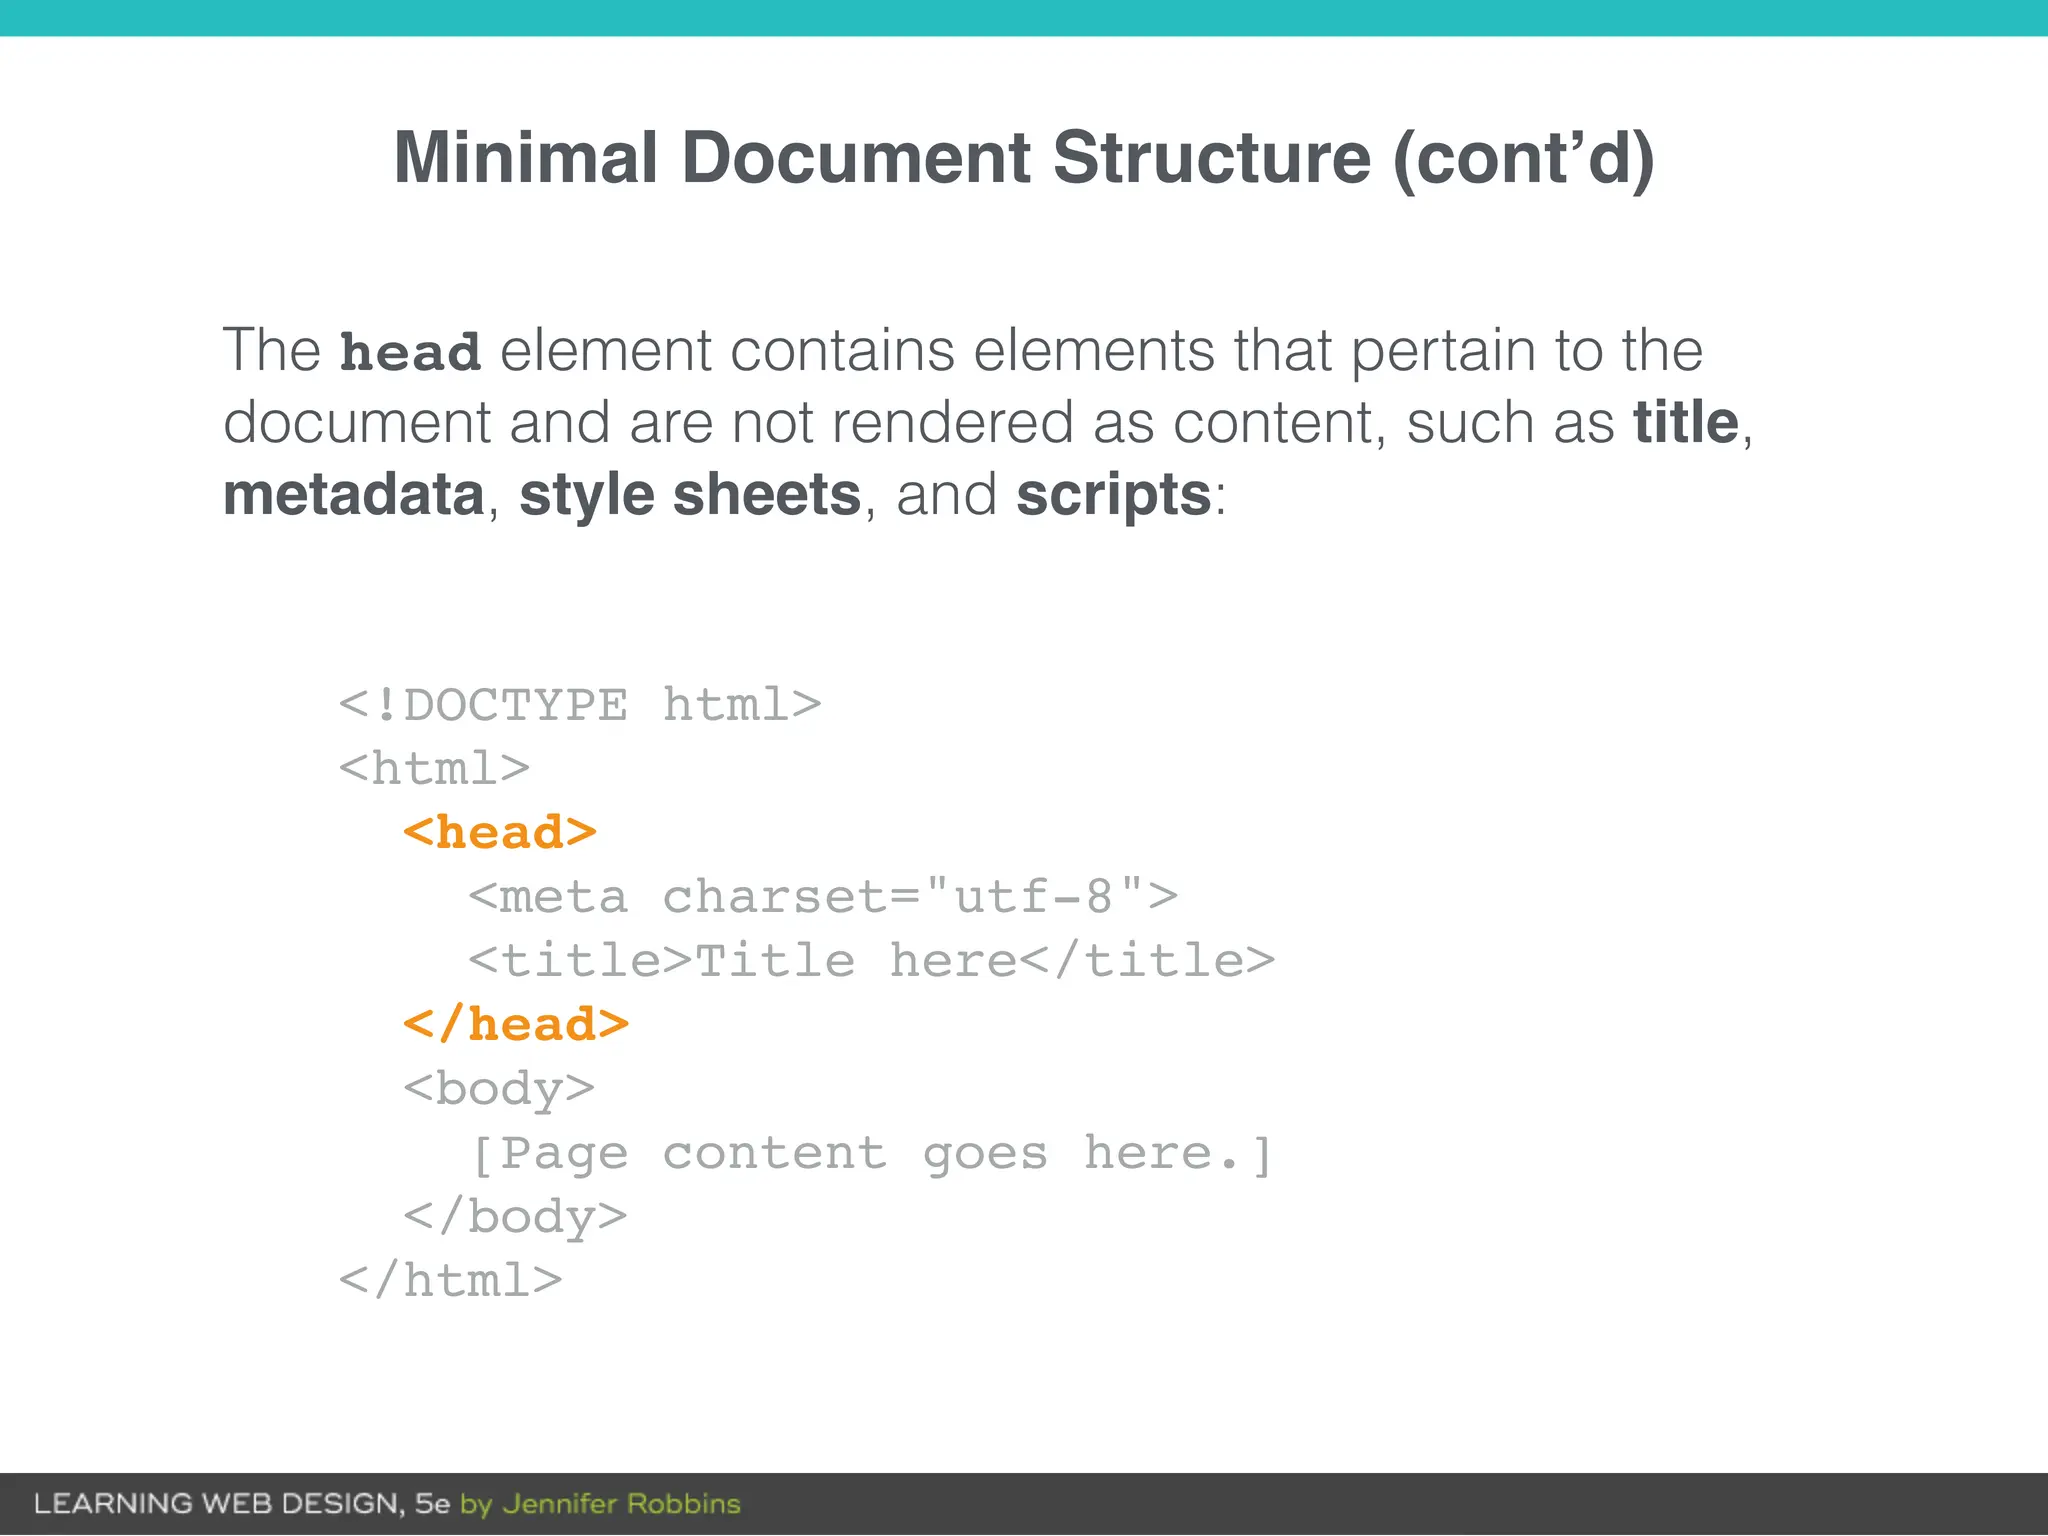
Task: Click the bold word 'metadata'
Action: pyautogui.click(x=354, y=494)
